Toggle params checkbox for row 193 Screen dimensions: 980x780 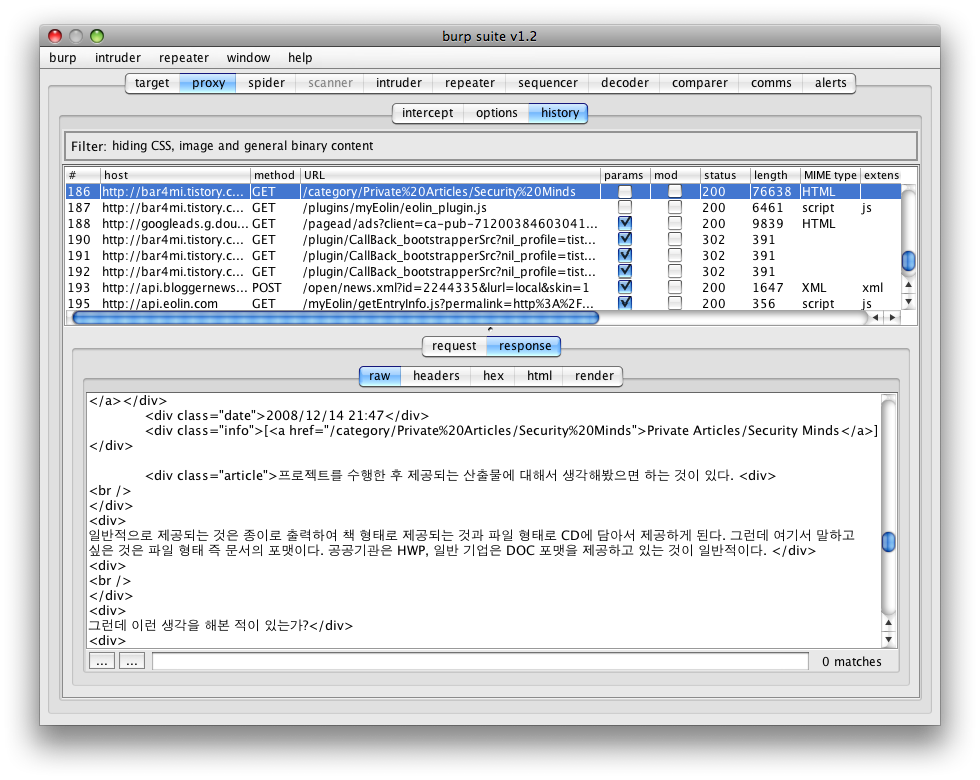(x=624, y=287)
